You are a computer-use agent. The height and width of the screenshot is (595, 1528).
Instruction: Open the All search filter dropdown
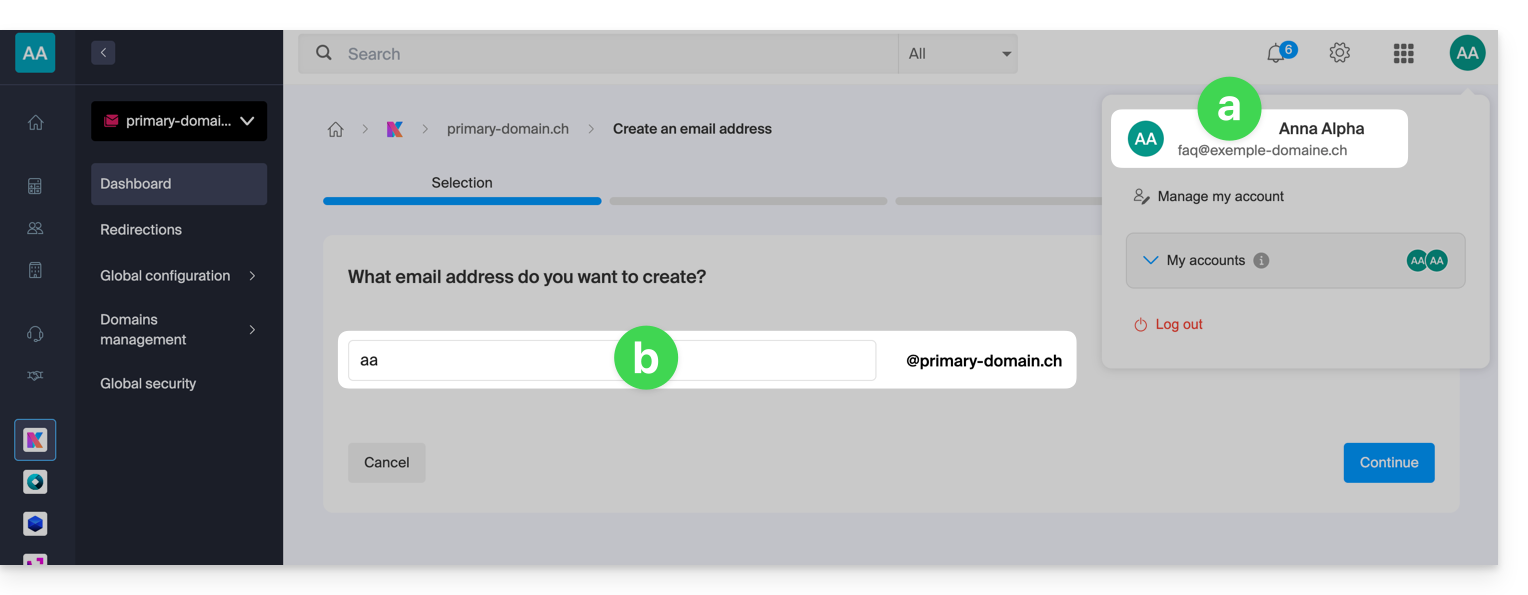click(958, 54)
